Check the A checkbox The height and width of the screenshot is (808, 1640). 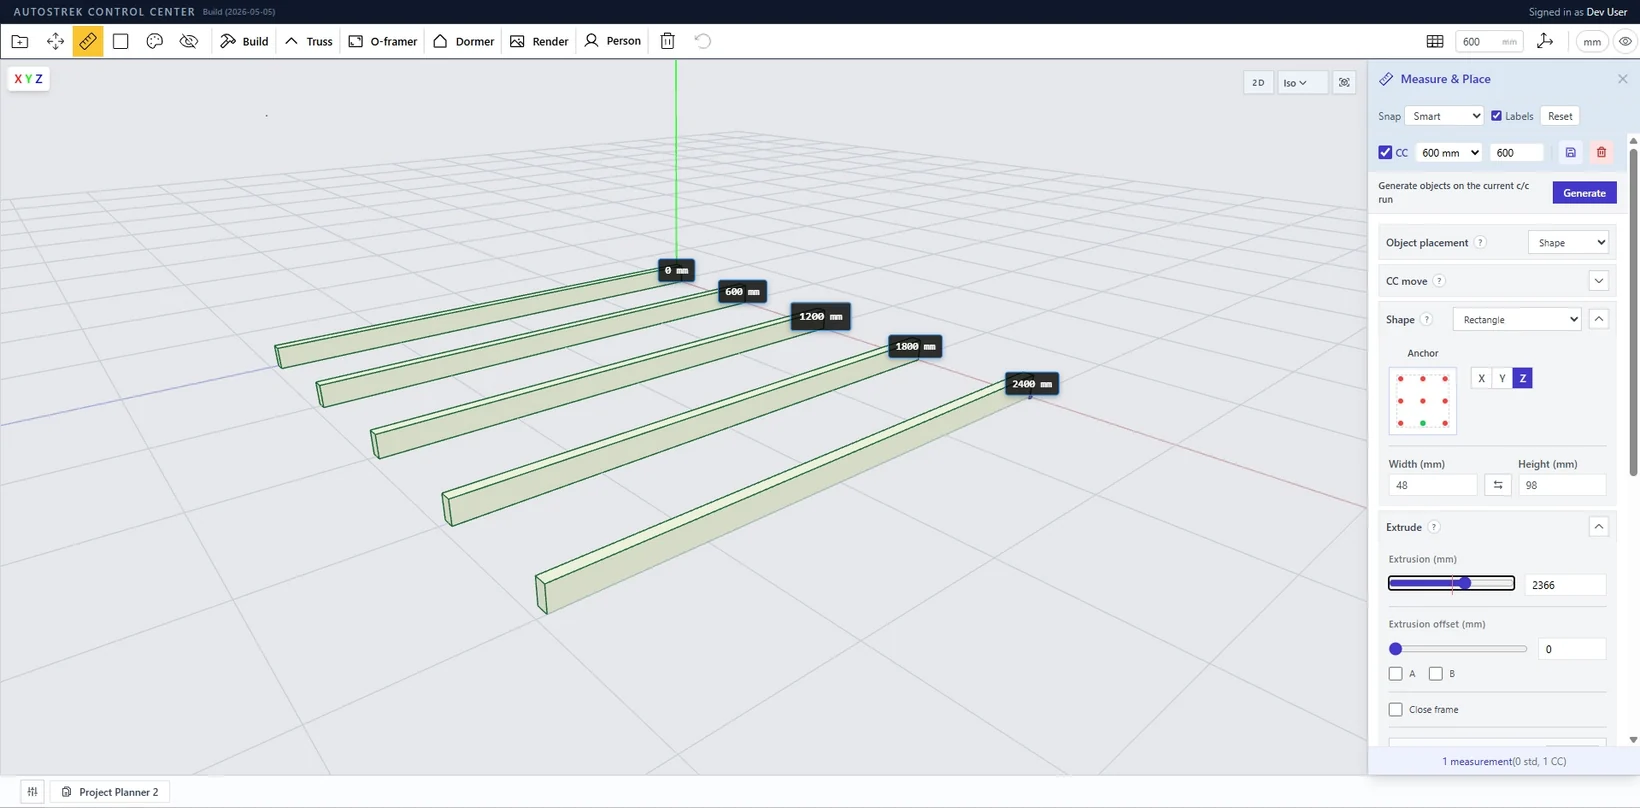(x=1395, y=674)
